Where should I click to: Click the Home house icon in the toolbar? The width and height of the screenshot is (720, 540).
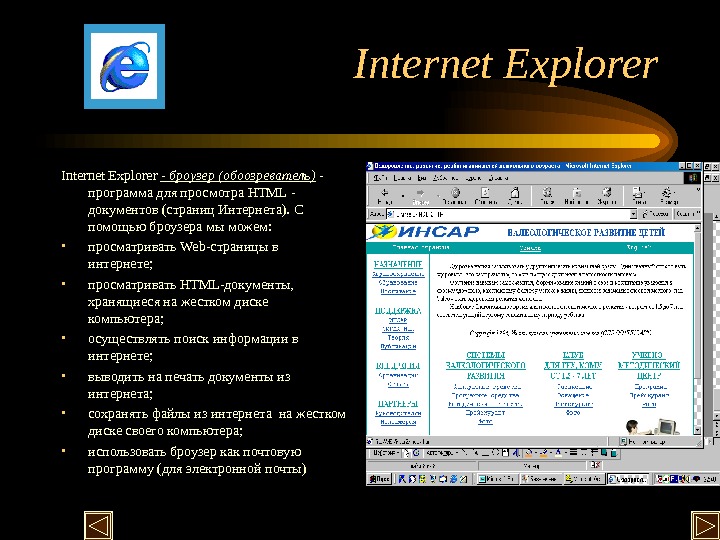515,192
